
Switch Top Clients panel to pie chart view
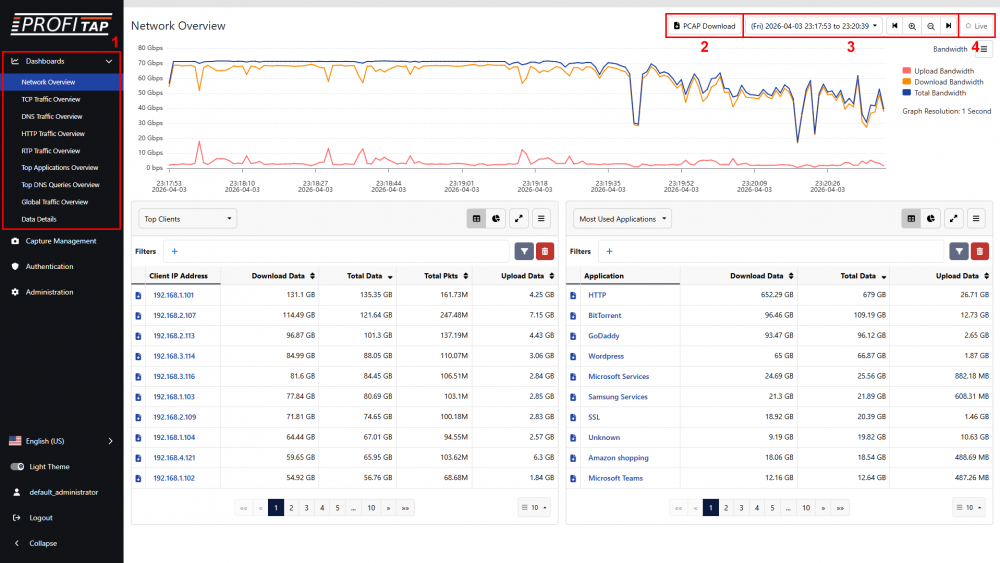[497, 218]
